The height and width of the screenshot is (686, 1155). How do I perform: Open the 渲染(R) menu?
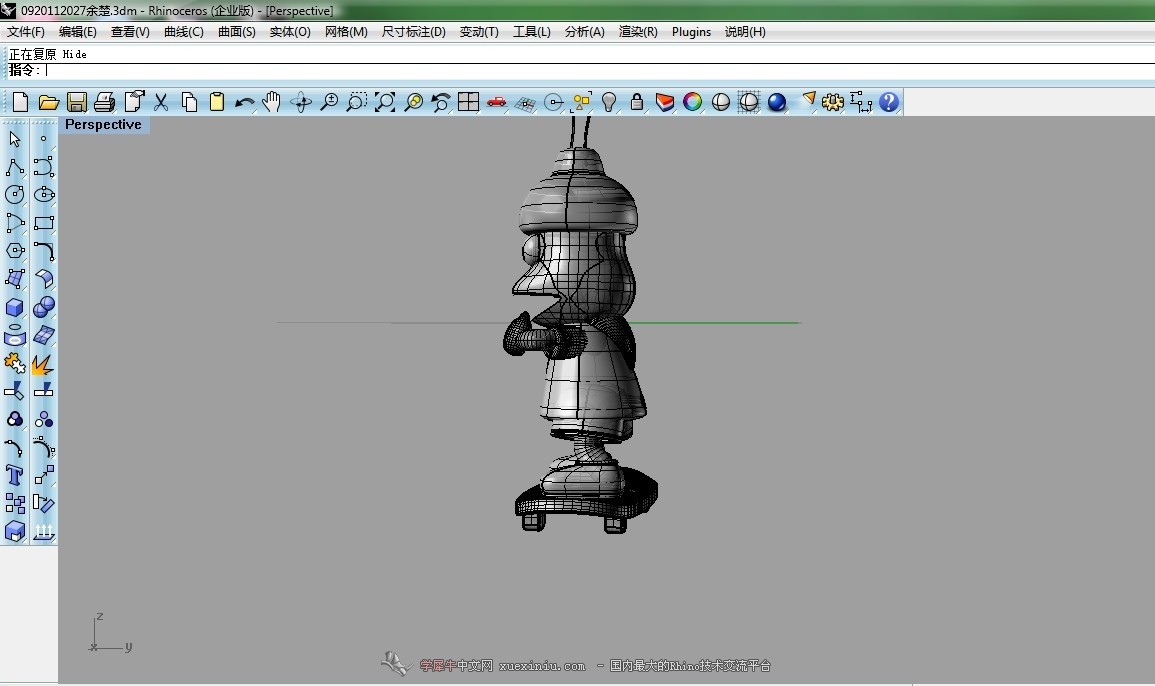pyautogui.click(x=638, y=32)
